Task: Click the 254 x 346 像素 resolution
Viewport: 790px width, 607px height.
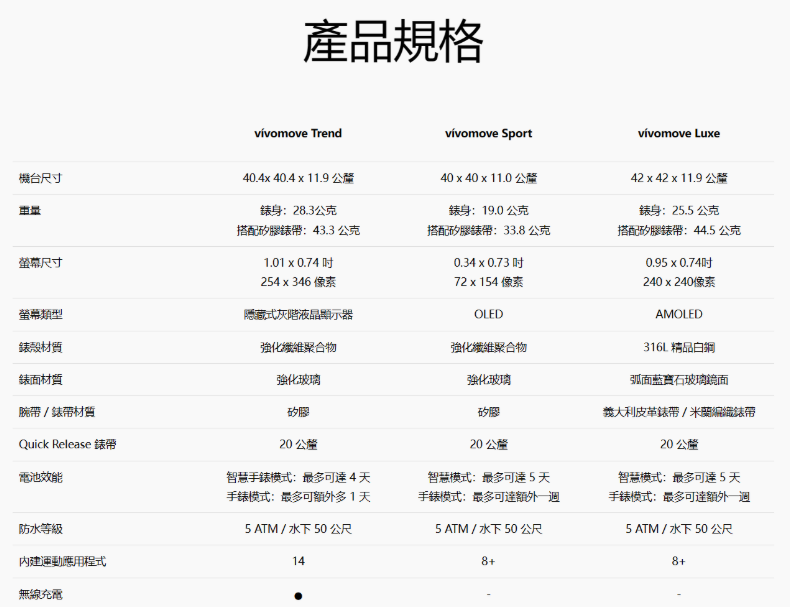Action: (x=298, y=282)
